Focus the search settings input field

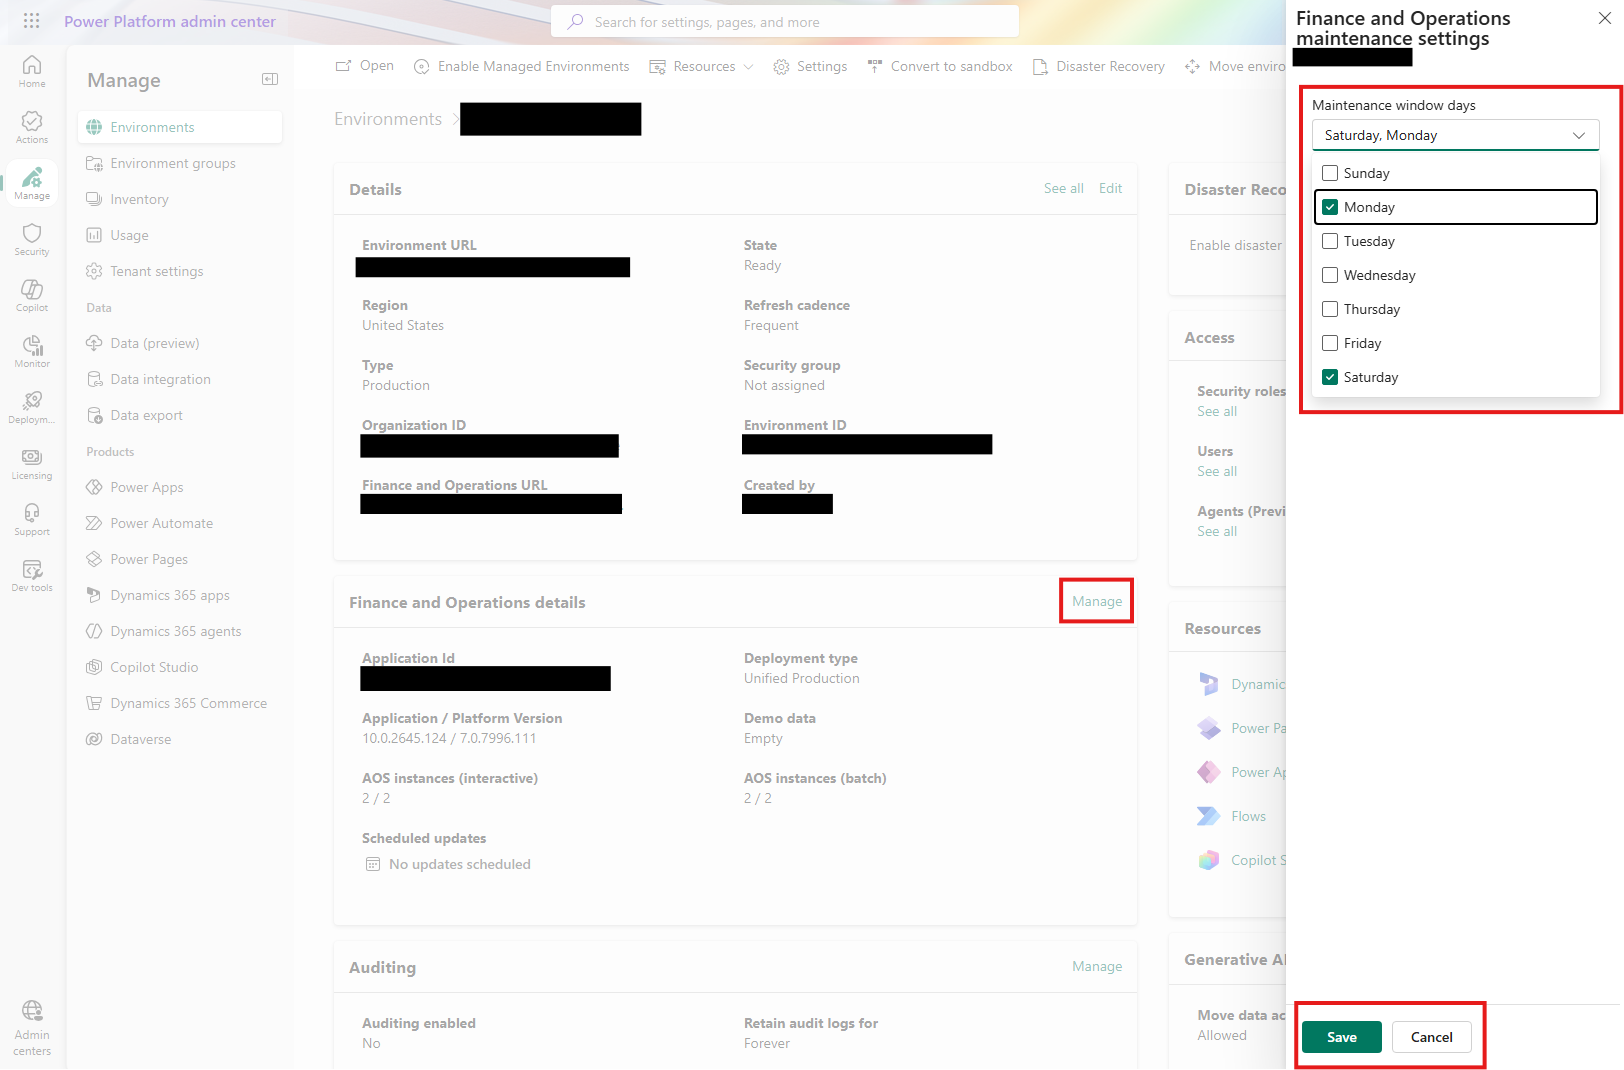coord(785,21)
